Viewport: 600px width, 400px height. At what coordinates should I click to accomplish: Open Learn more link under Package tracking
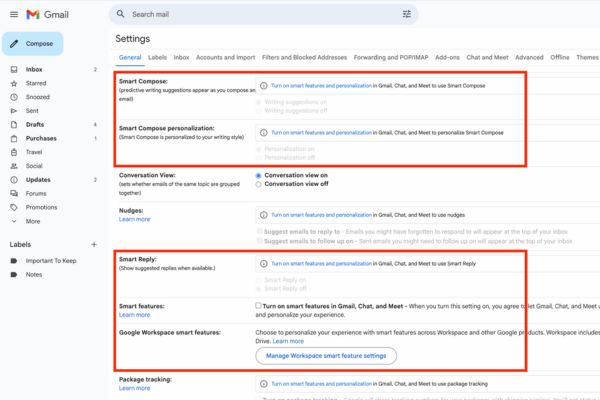pos(134,388)
